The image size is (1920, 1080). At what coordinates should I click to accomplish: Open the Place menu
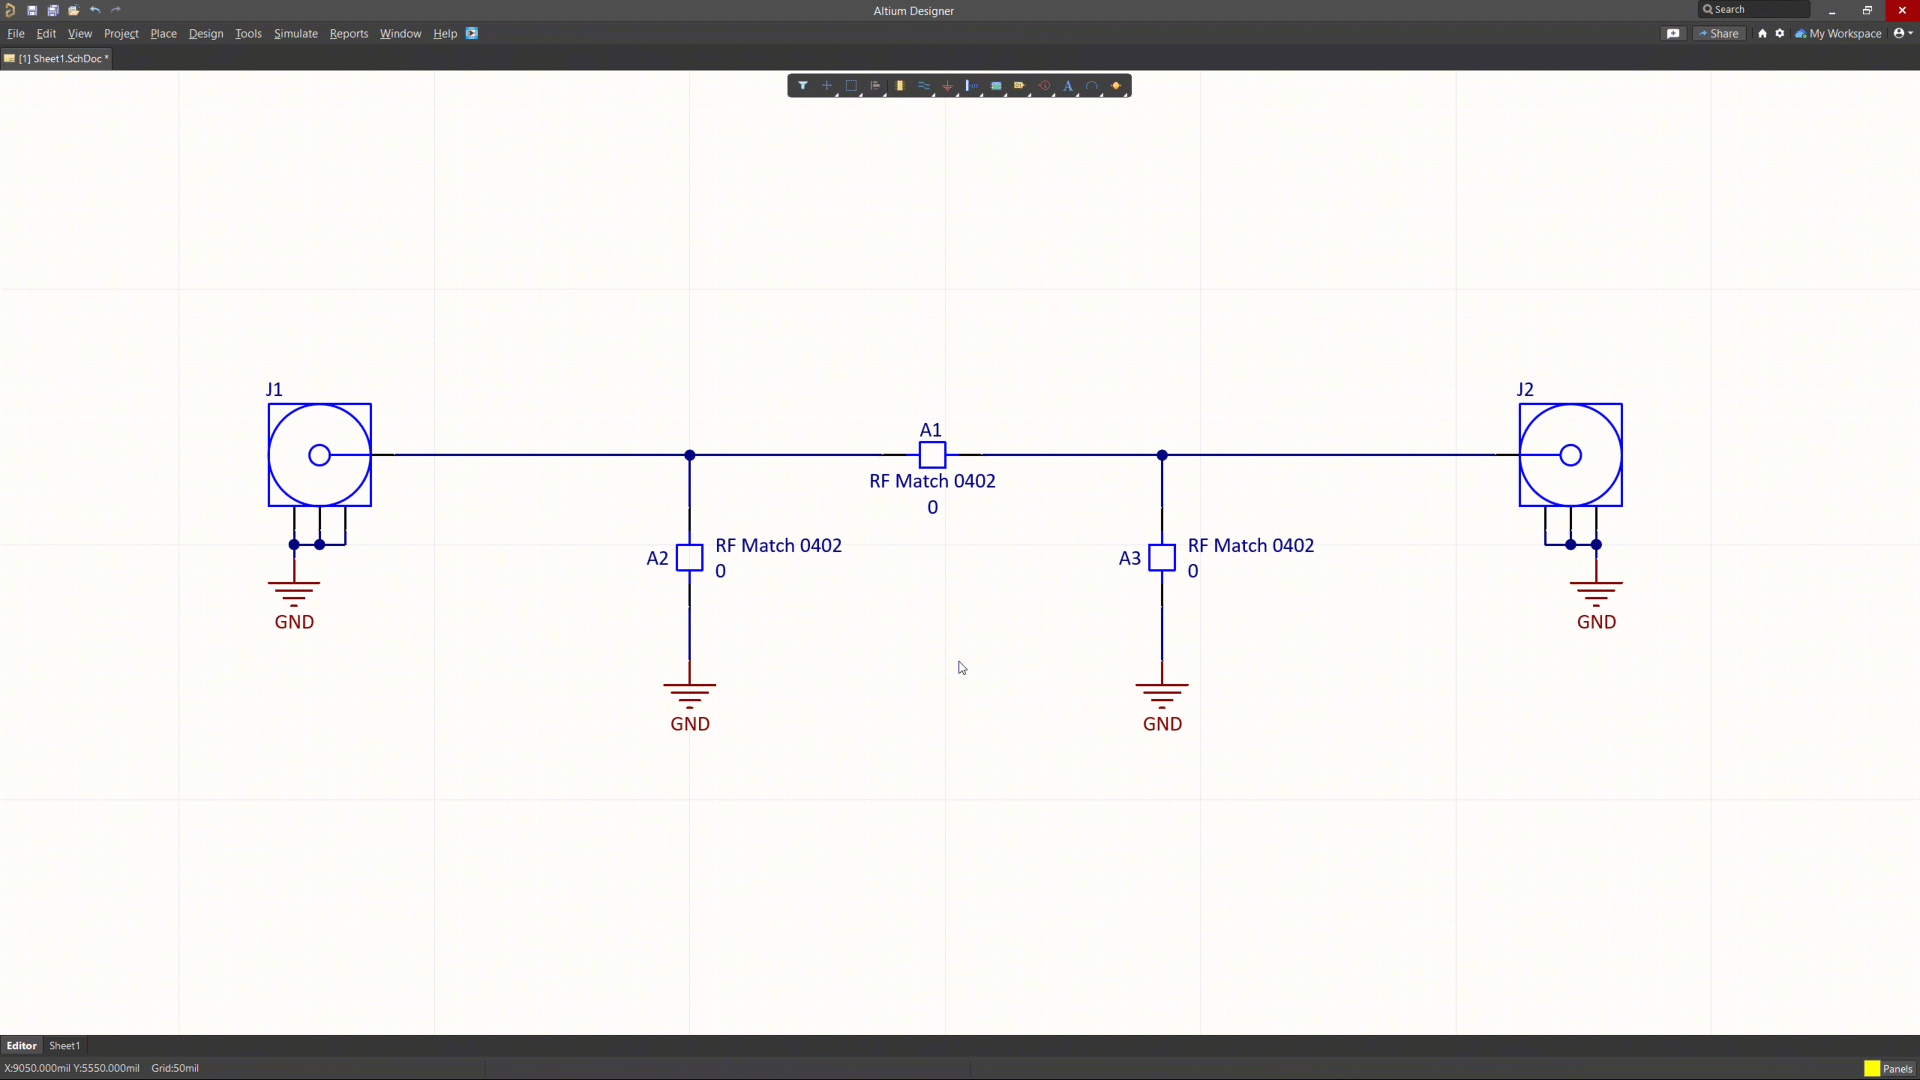point(163,33)
